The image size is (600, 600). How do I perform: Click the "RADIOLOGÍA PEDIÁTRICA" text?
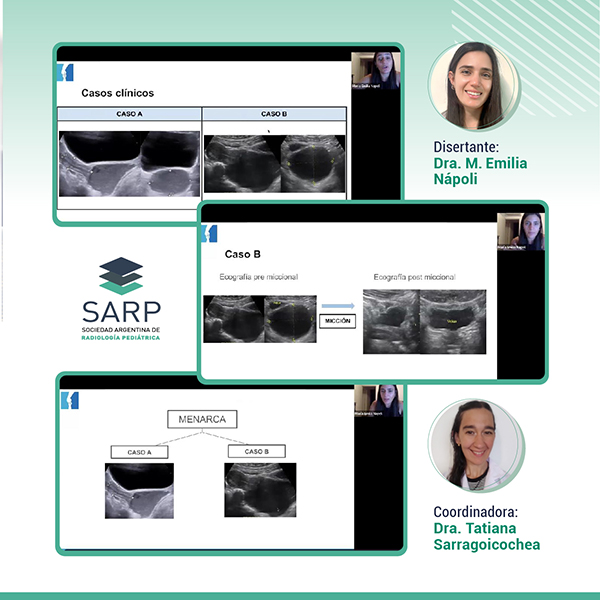click(x=121, y=338)
